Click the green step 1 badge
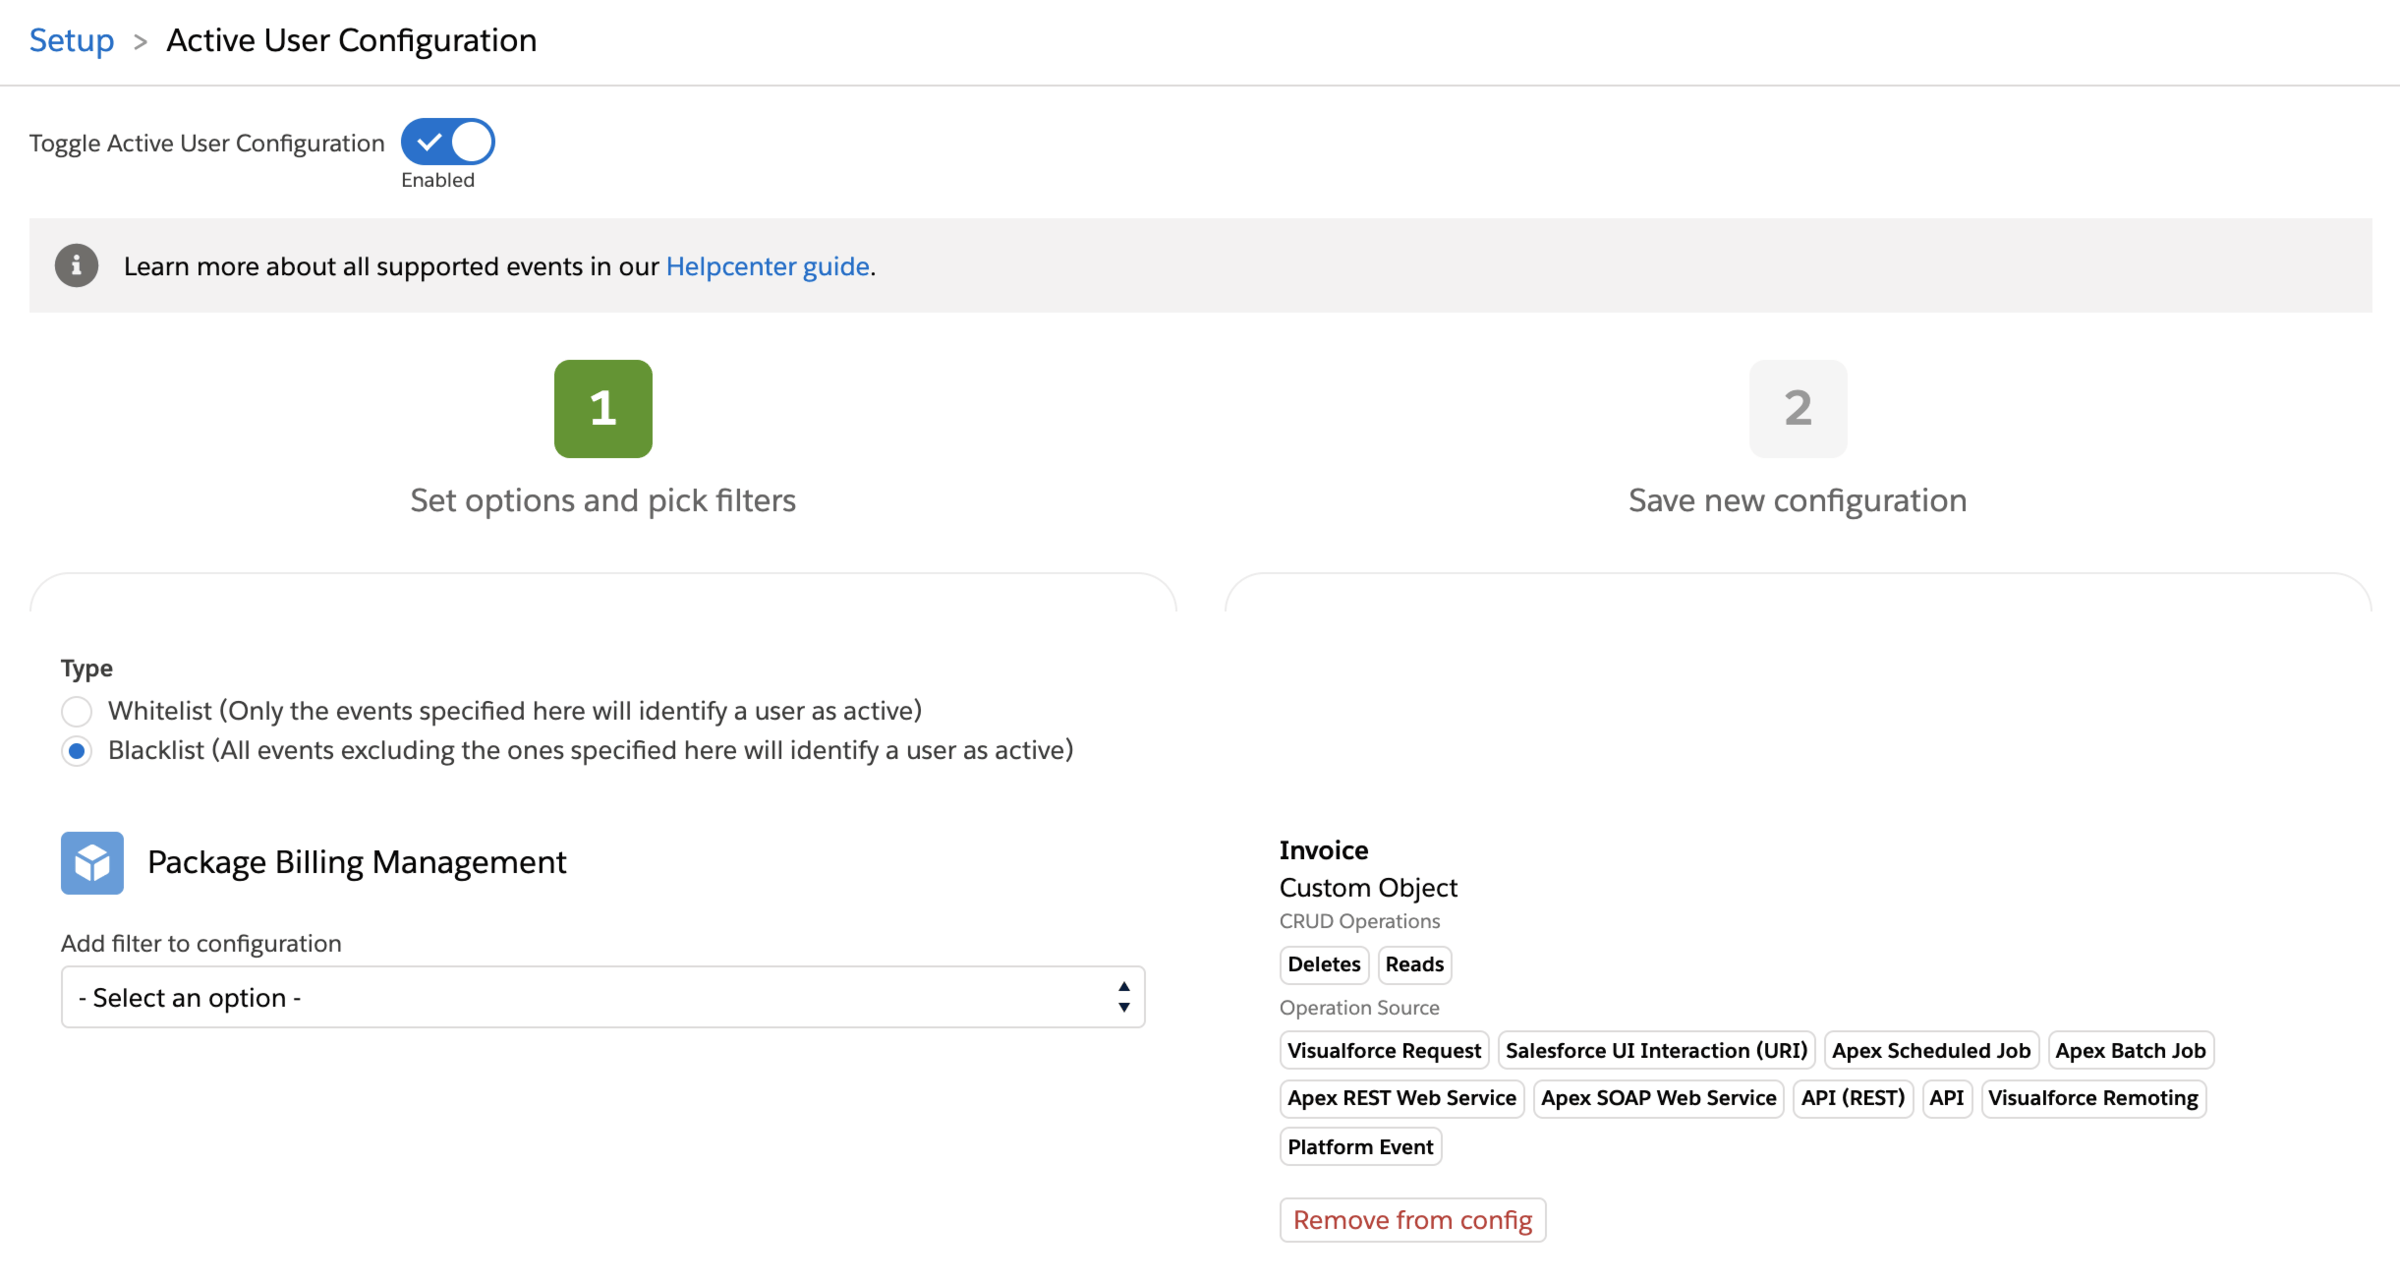The height and width of the screenshot is (1282, 2400). tap(603, 408)
